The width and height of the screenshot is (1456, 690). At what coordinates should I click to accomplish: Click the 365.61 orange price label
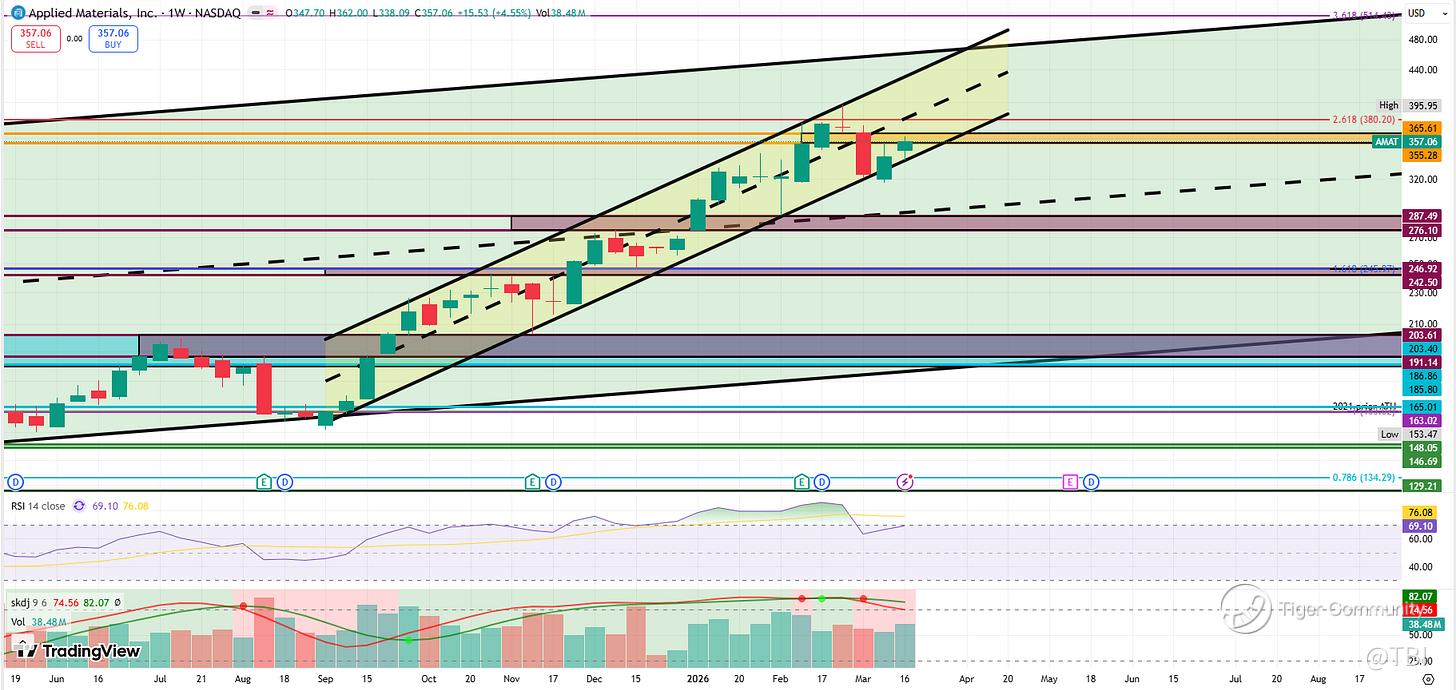[1421, 129]
